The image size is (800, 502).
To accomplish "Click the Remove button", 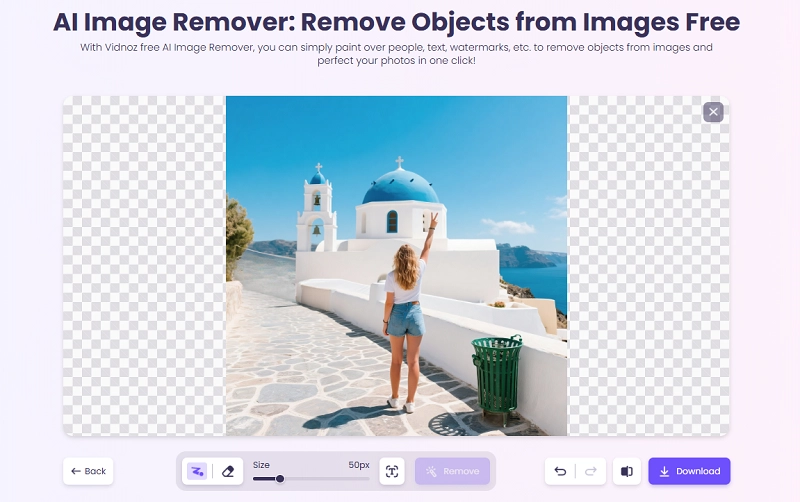I will coord(453,471).
